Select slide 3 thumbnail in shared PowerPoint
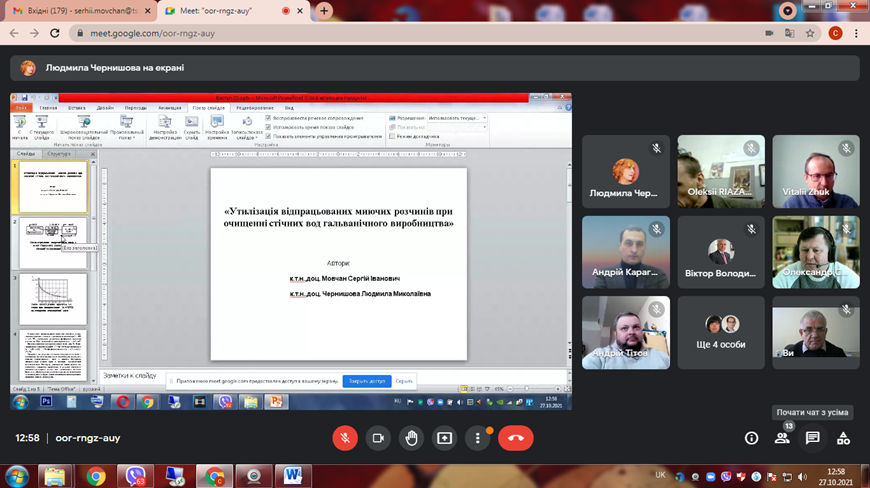This screenshot has height=488, width=870. pos(53,299)
